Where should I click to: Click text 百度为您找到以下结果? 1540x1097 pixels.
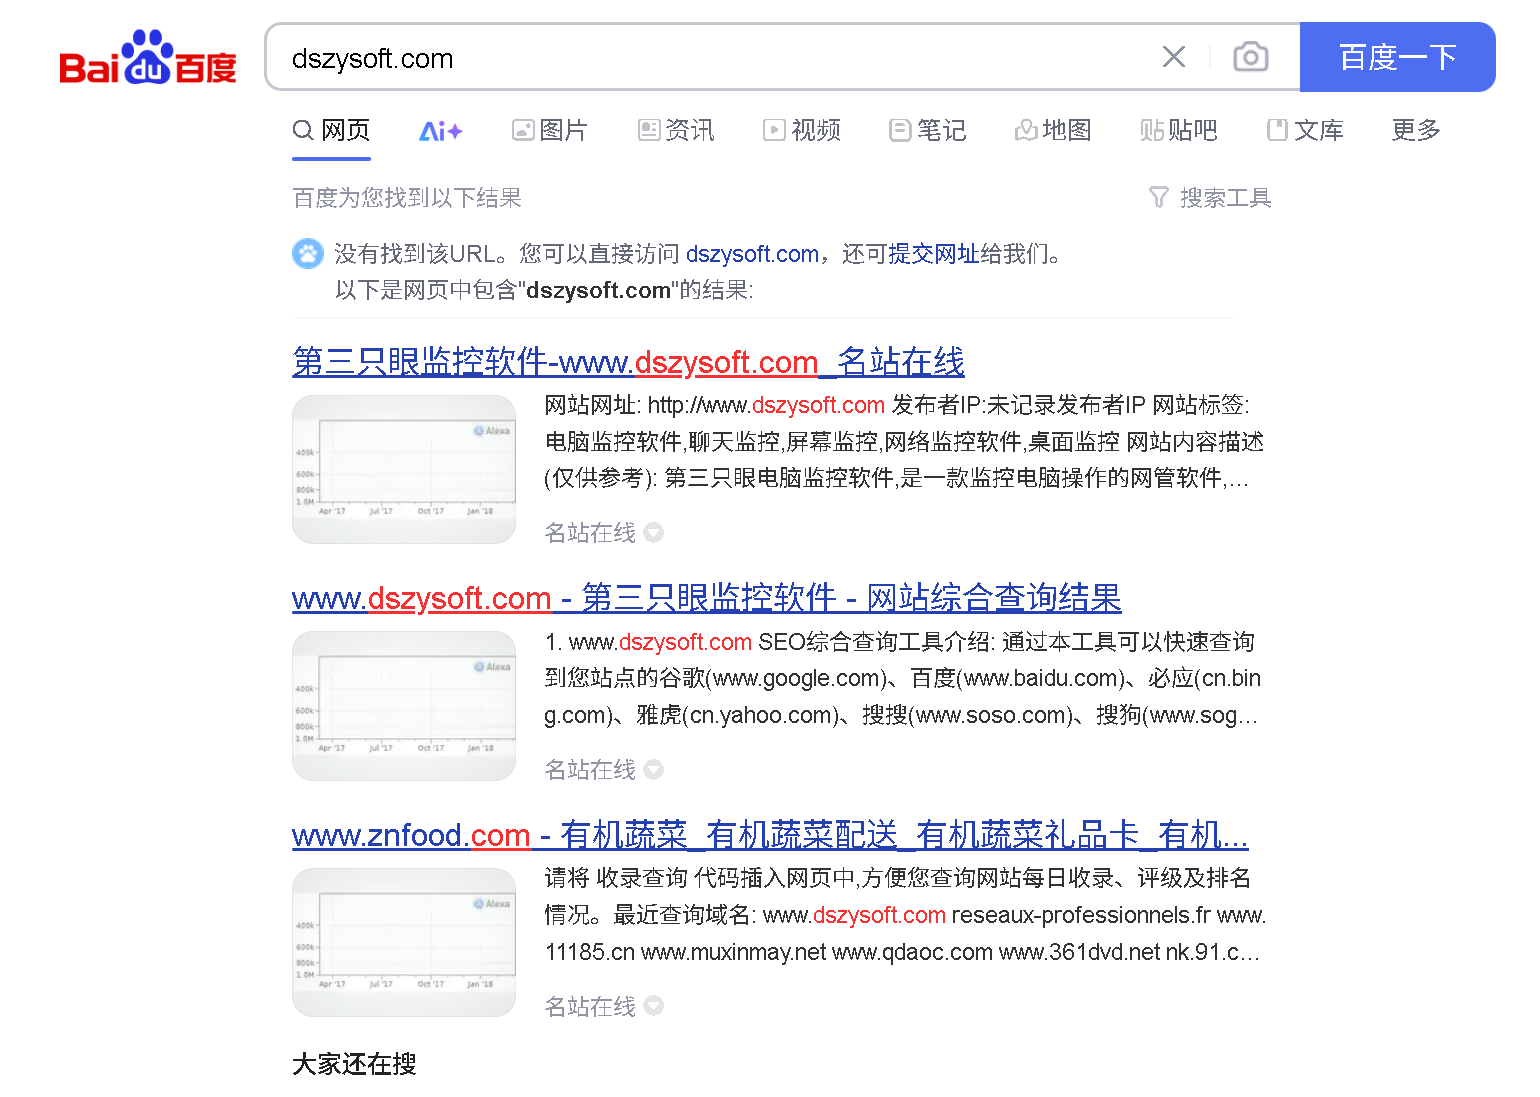[x=407, y=198]
